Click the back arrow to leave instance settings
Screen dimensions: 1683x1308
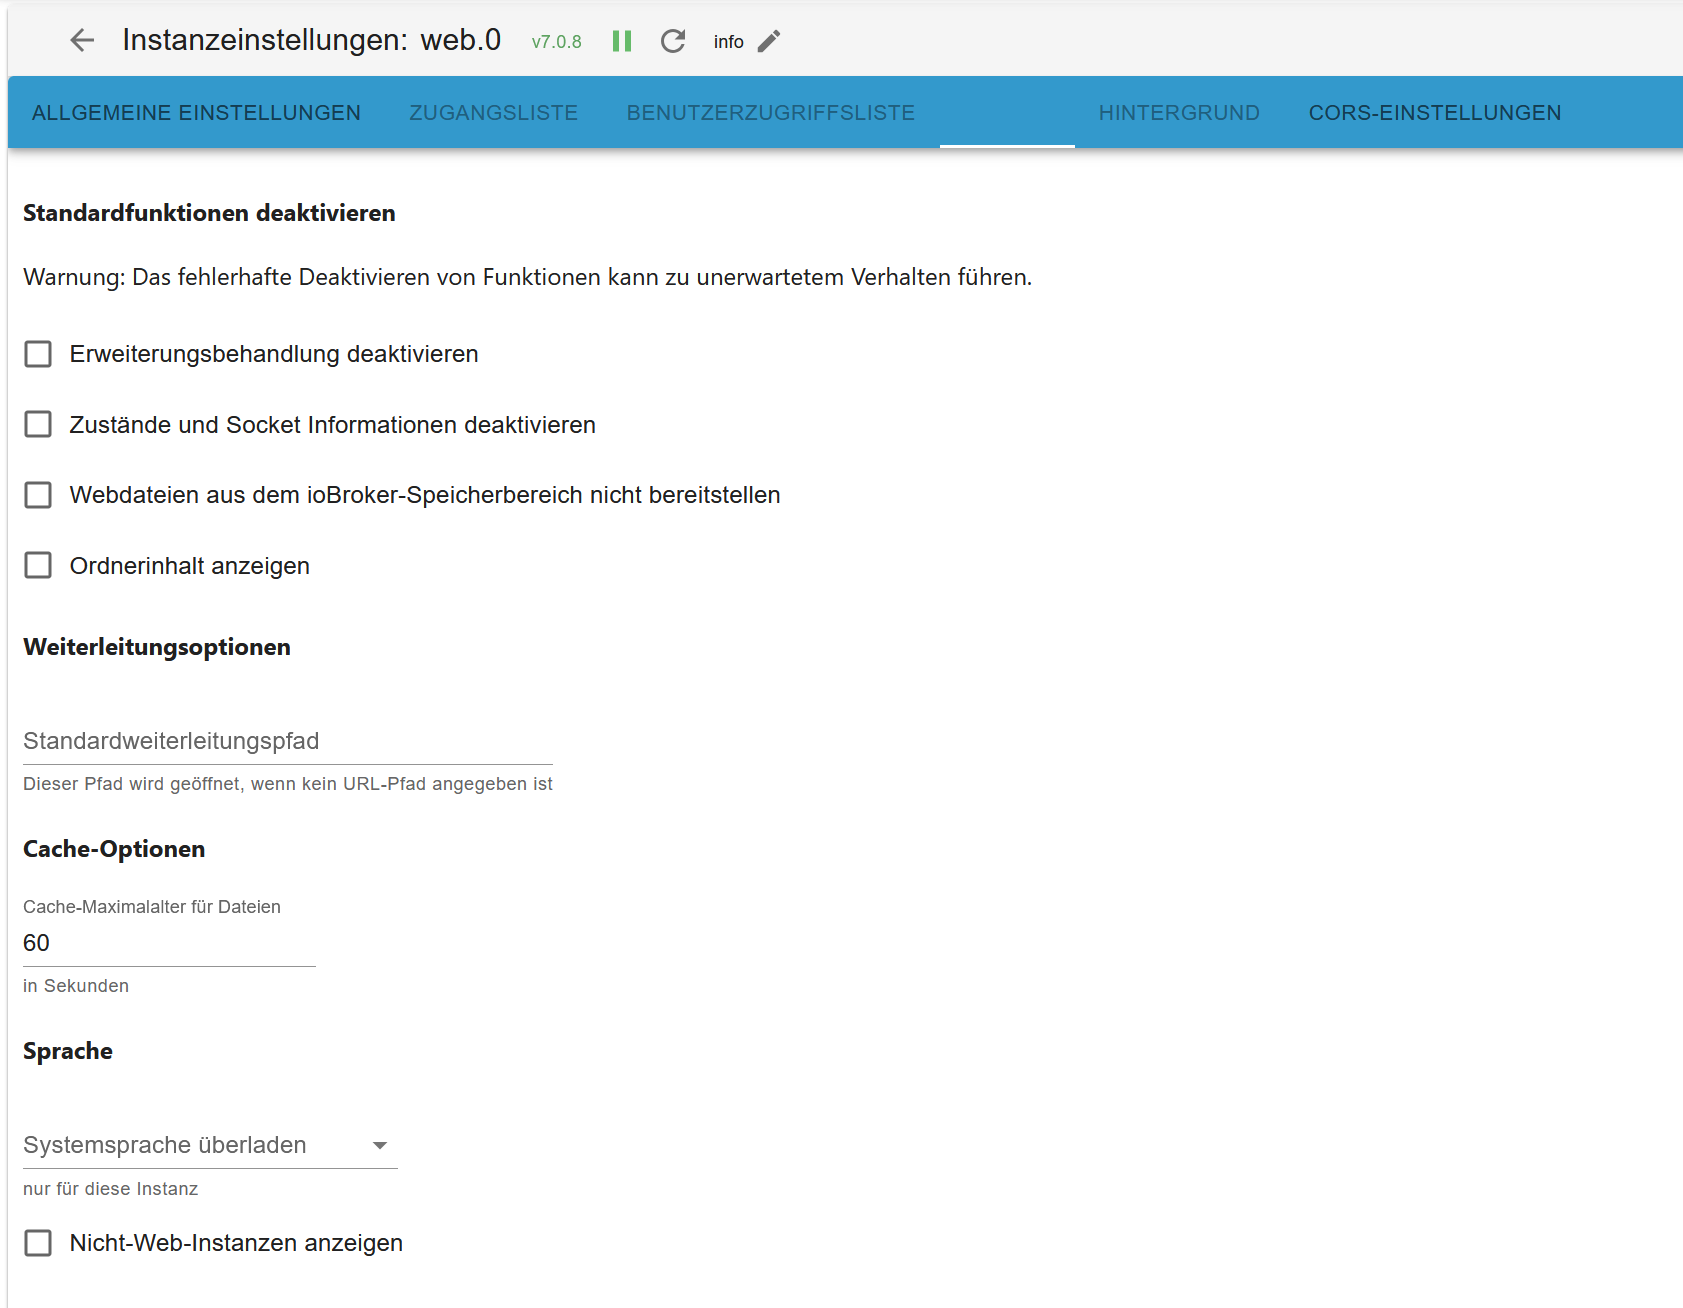pyautogui.click(x=82, y=40)
